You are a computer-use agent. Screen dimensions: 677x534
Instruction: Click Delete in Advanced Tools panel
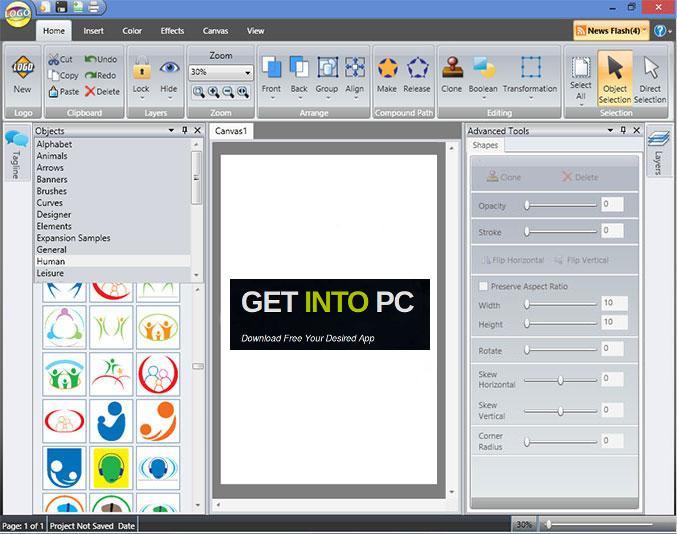pyautogui.click(x=580, y=177)
